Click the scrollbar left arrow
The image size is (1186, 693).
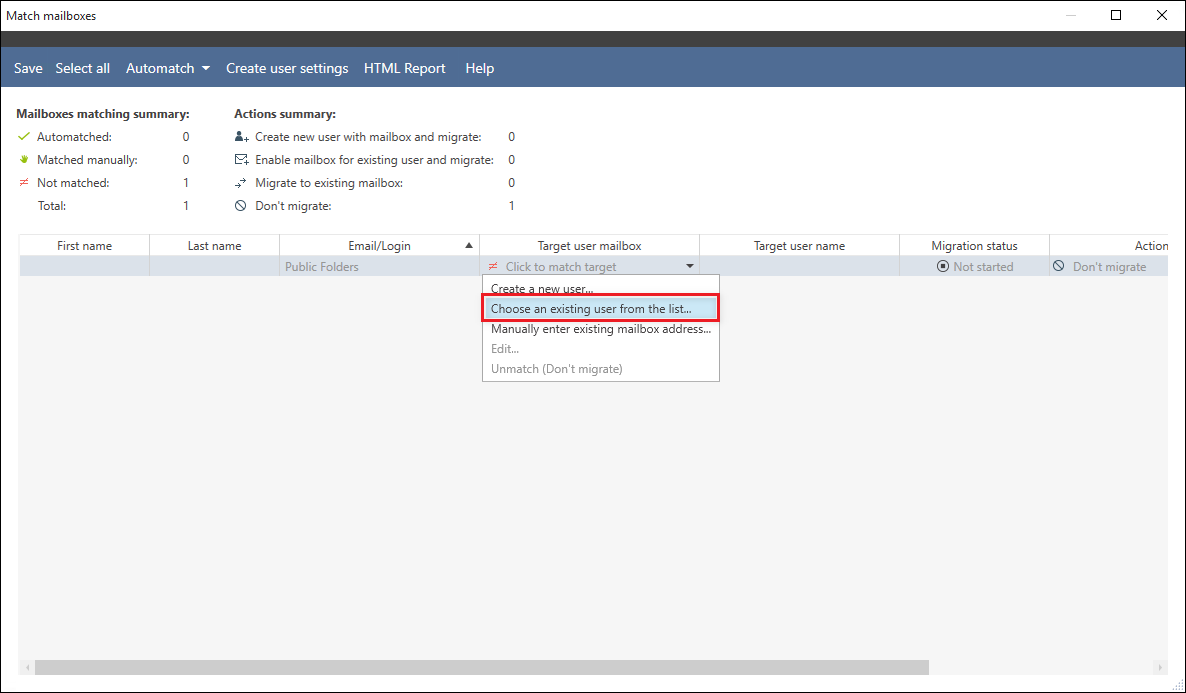27,667
